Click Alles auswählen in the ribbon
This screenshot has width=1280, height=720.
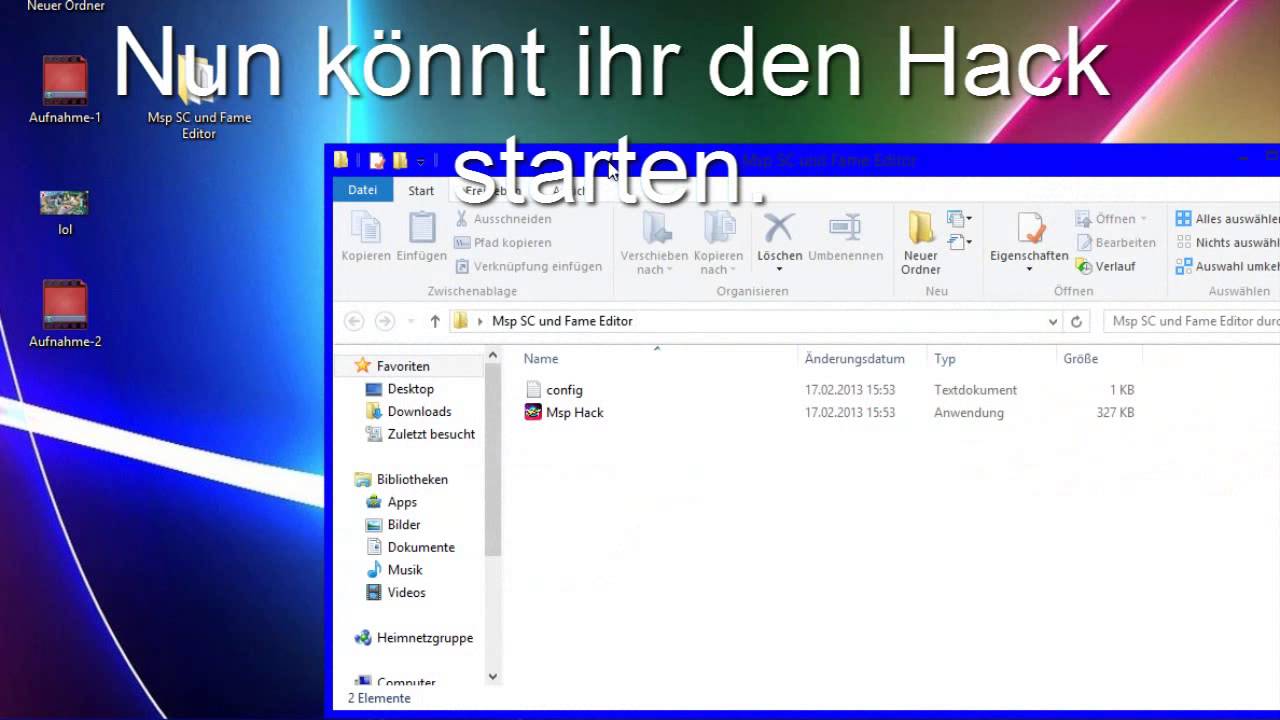[x=1227, y=219]
